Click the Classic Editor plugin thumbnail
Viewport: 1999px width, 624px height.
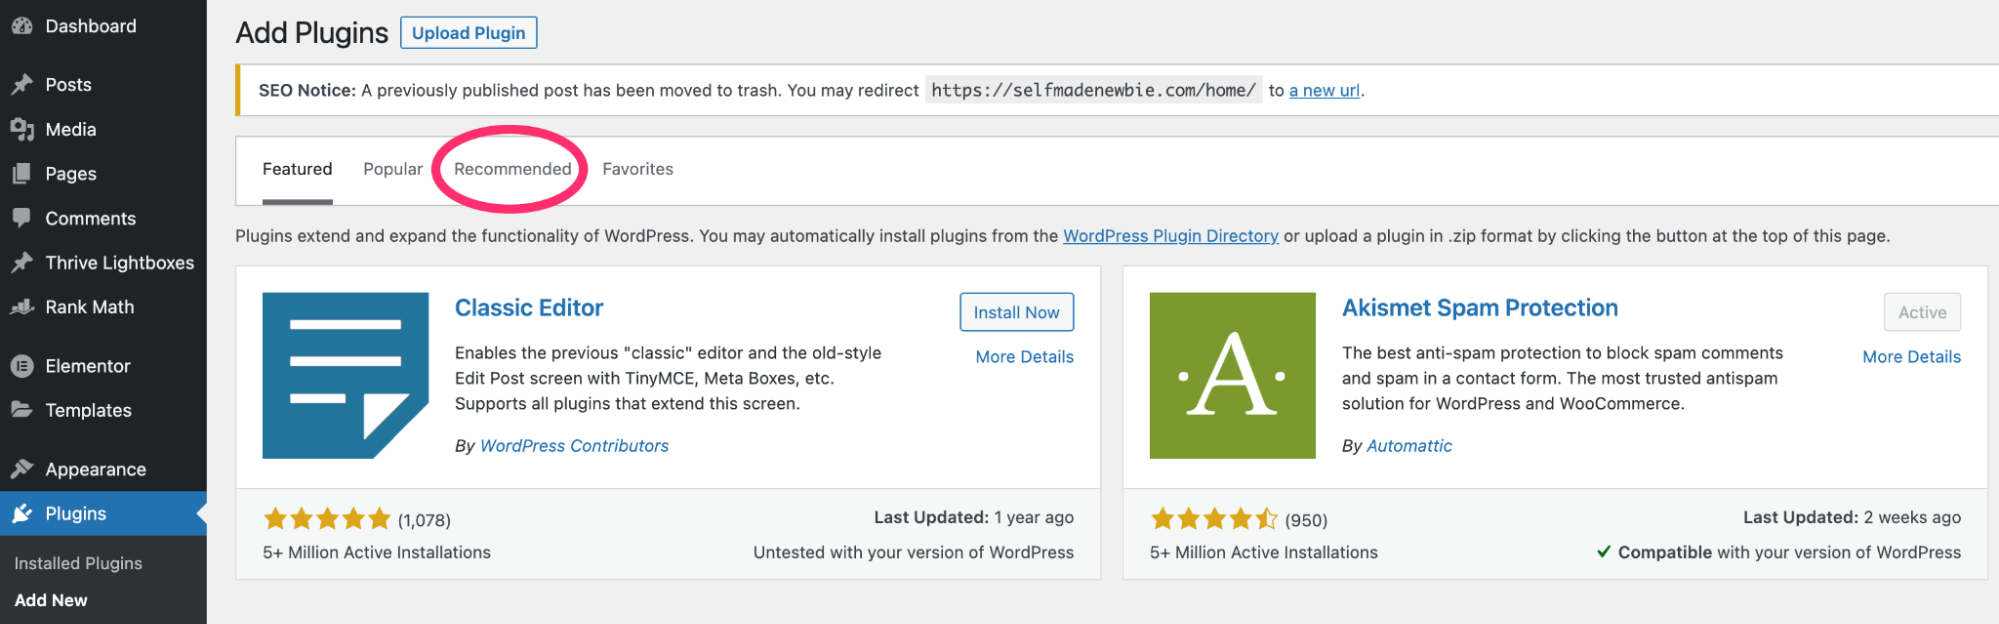coord(345,375)
